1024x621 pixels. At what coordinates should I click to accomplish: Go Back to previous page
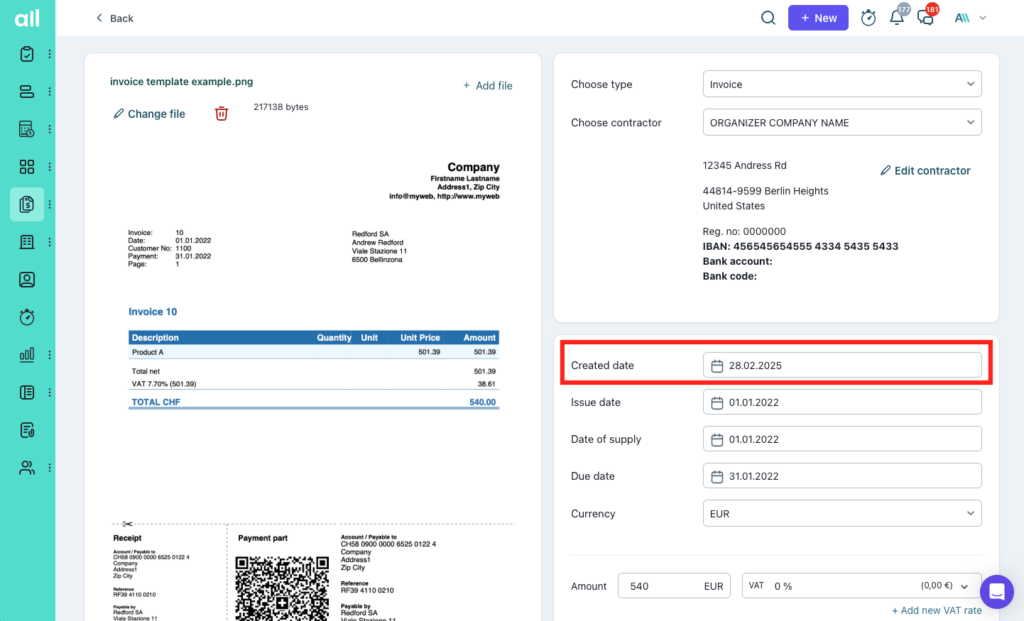coord(114,18)
